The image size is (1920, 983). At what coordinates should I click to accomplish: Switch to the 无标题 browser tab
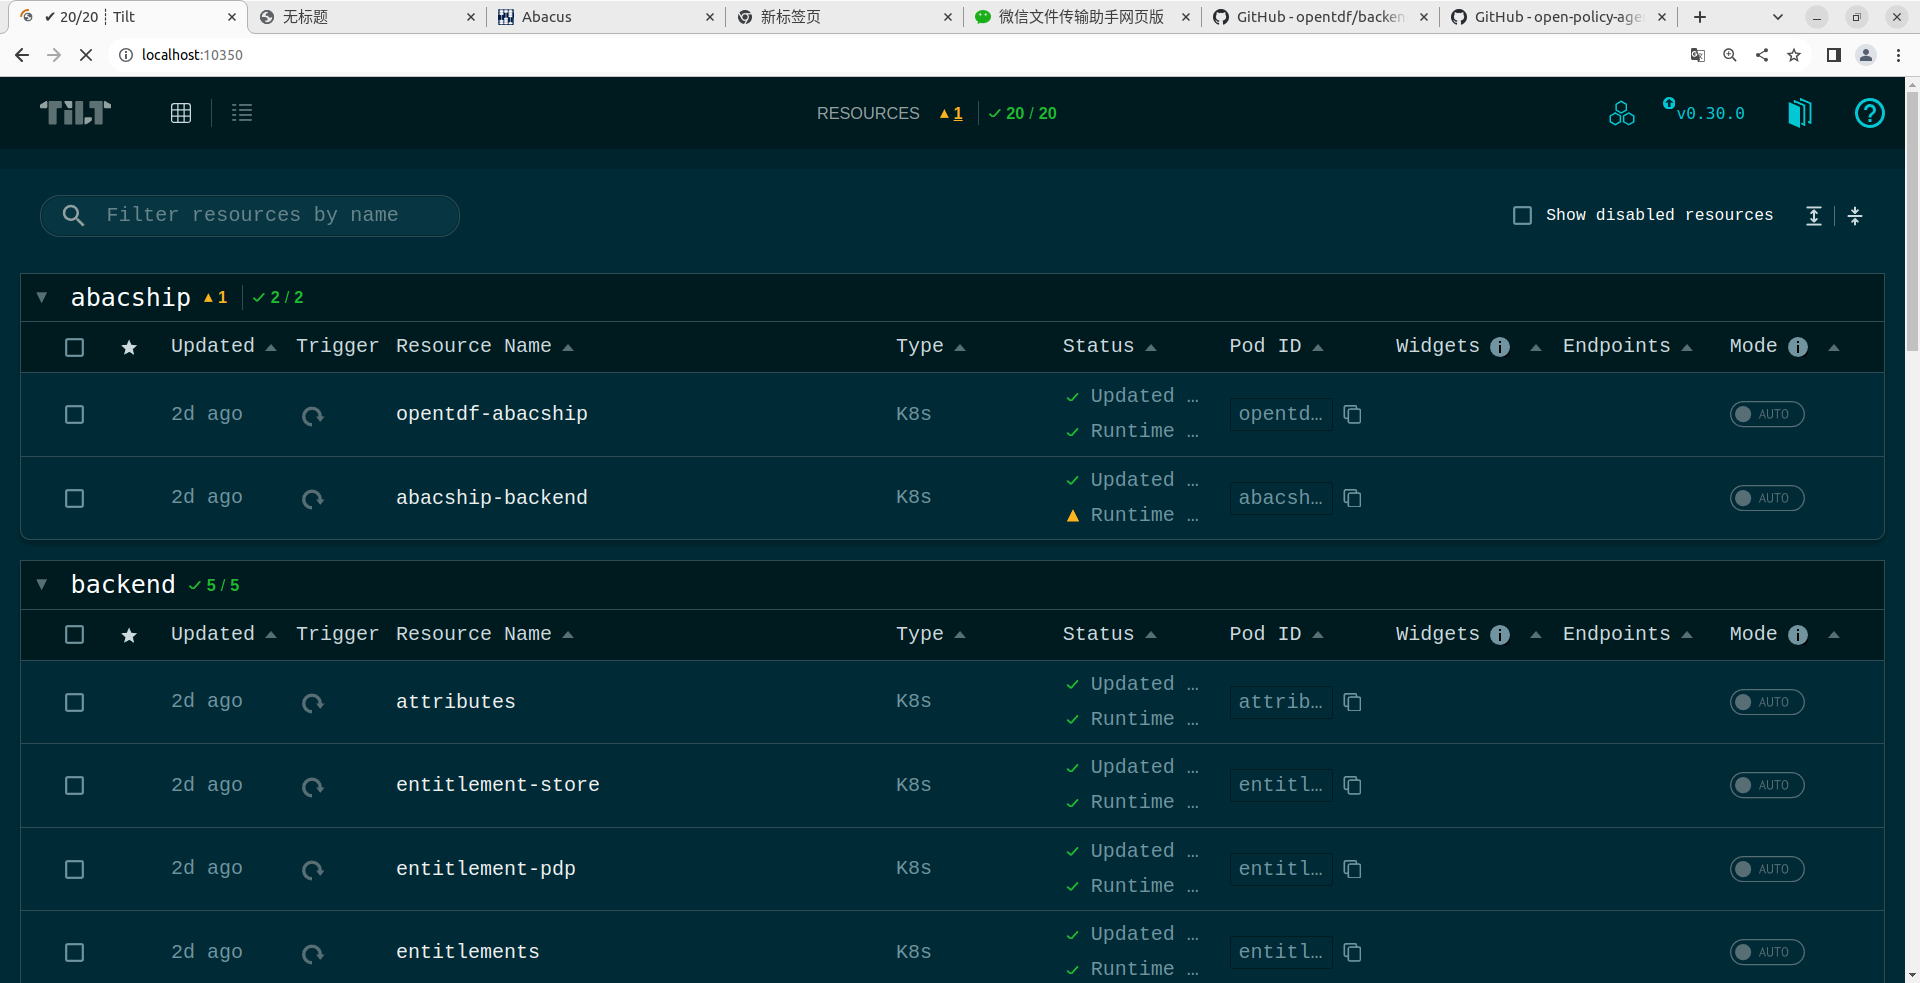coord(366,17)
